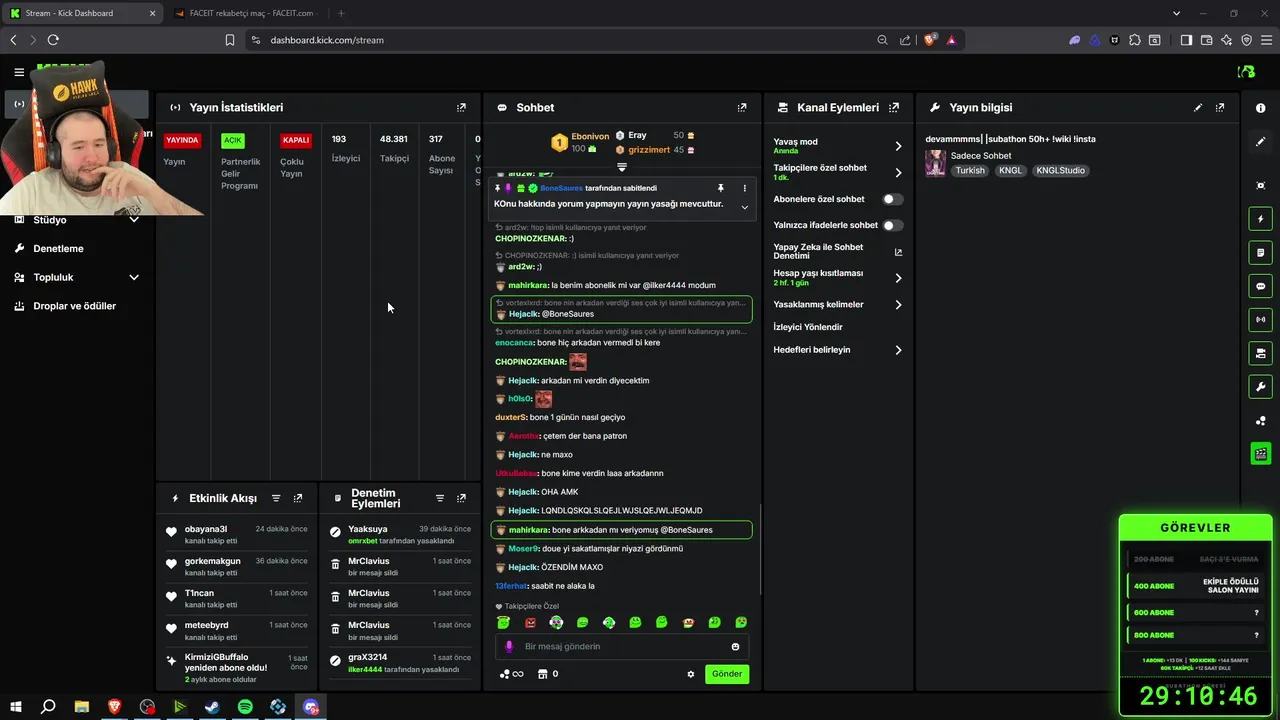Open File Explorer in the taskbar
The image size is (1280, 720).
(81, 707)
